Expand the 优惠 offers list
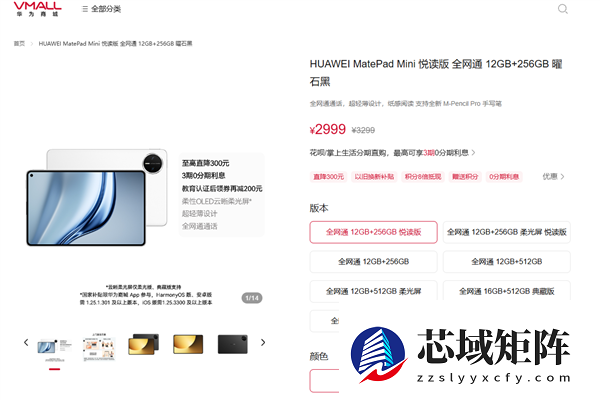Image resolution: width=600 pixels, height=400 pixels. (553, 176)
